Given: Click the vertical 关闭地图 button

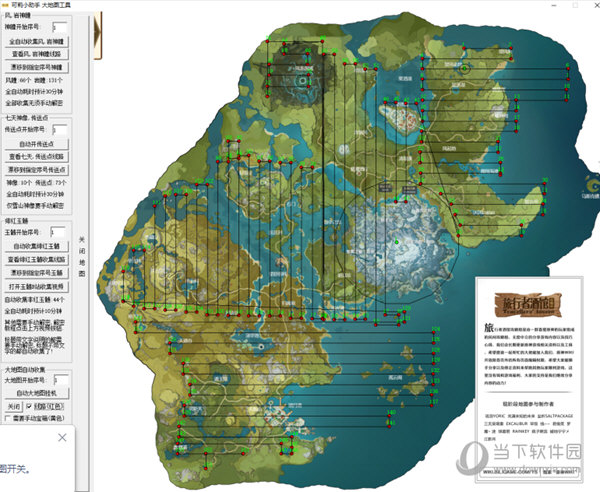Looking at the screenshot, I should 82,256.
